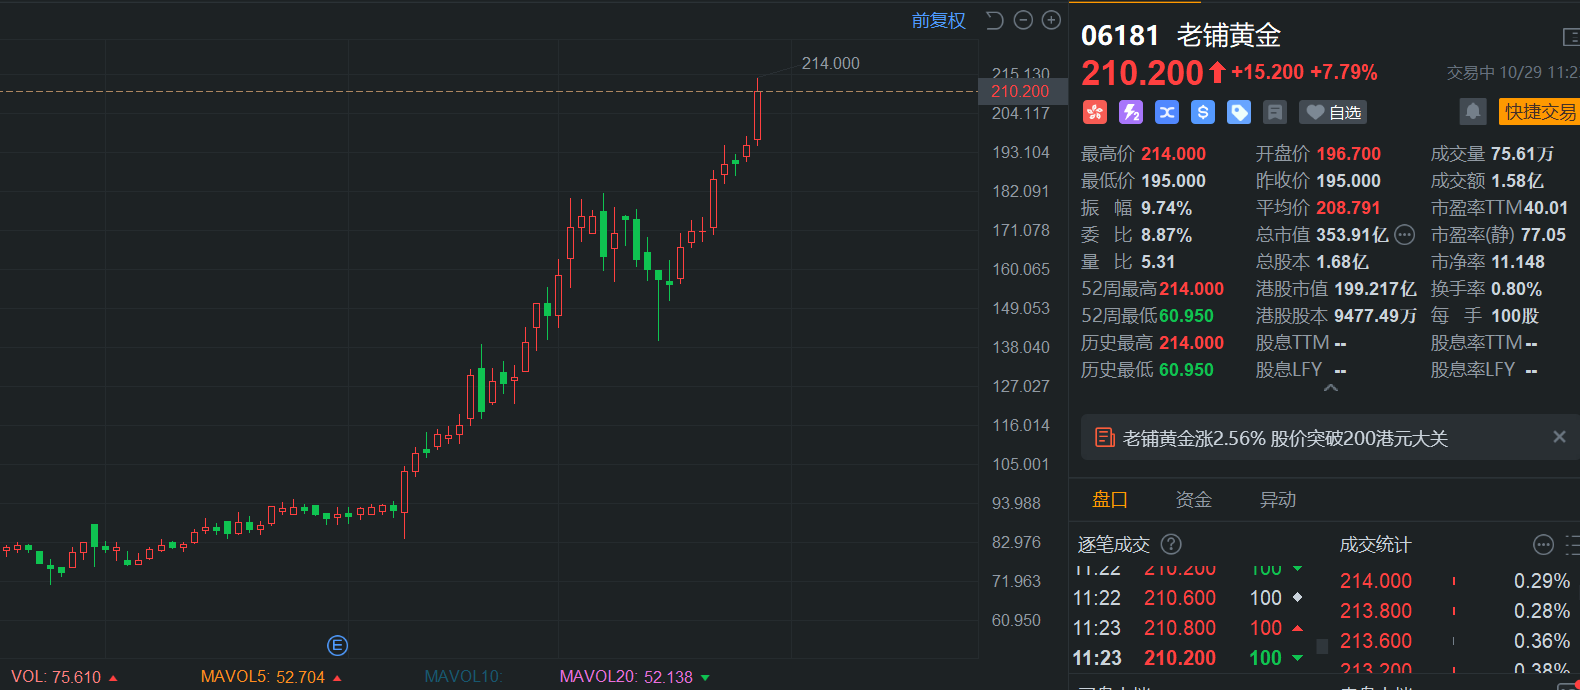Switch to the 异动 tab
Screen dimensions: 1580x690
[x=1277, y=499]
